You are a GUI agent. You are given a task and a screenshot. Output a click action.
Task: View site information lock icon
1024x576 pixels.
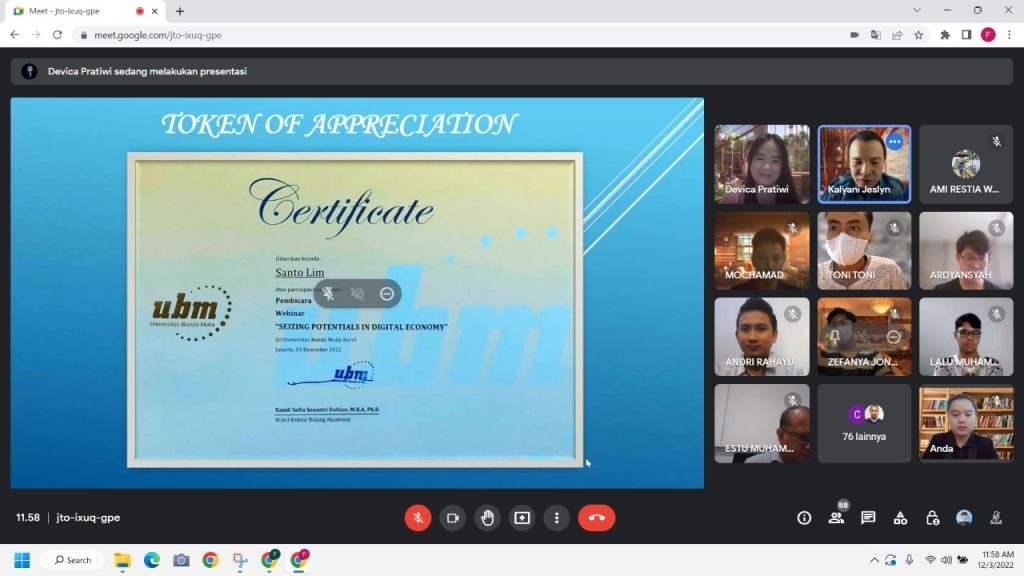pyautogui.click(x=84, y=35)
